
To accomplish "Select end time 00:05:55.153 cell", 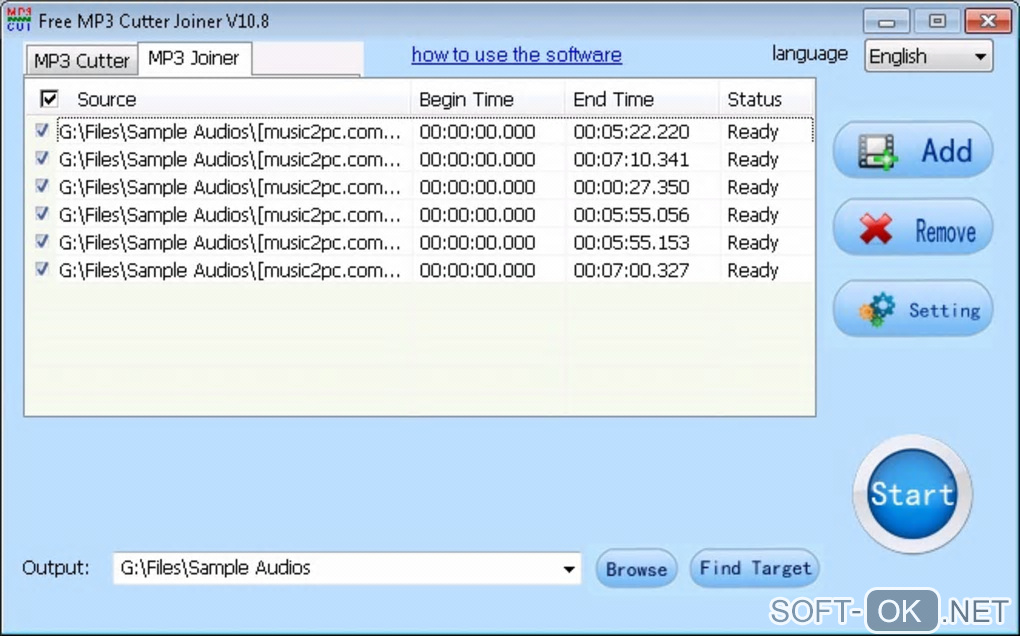I will [631, 243].
